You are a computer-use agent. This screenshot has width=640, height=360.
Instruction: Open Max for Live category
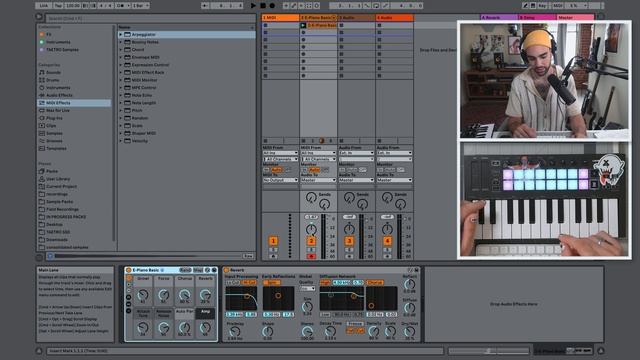[58, 110]
